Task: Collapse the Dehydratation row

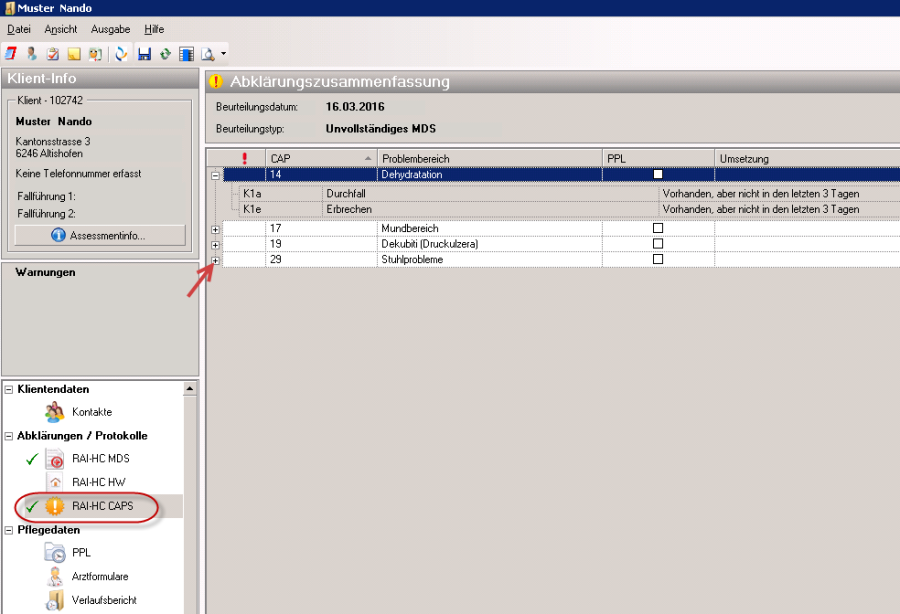Action: (215, 174)
